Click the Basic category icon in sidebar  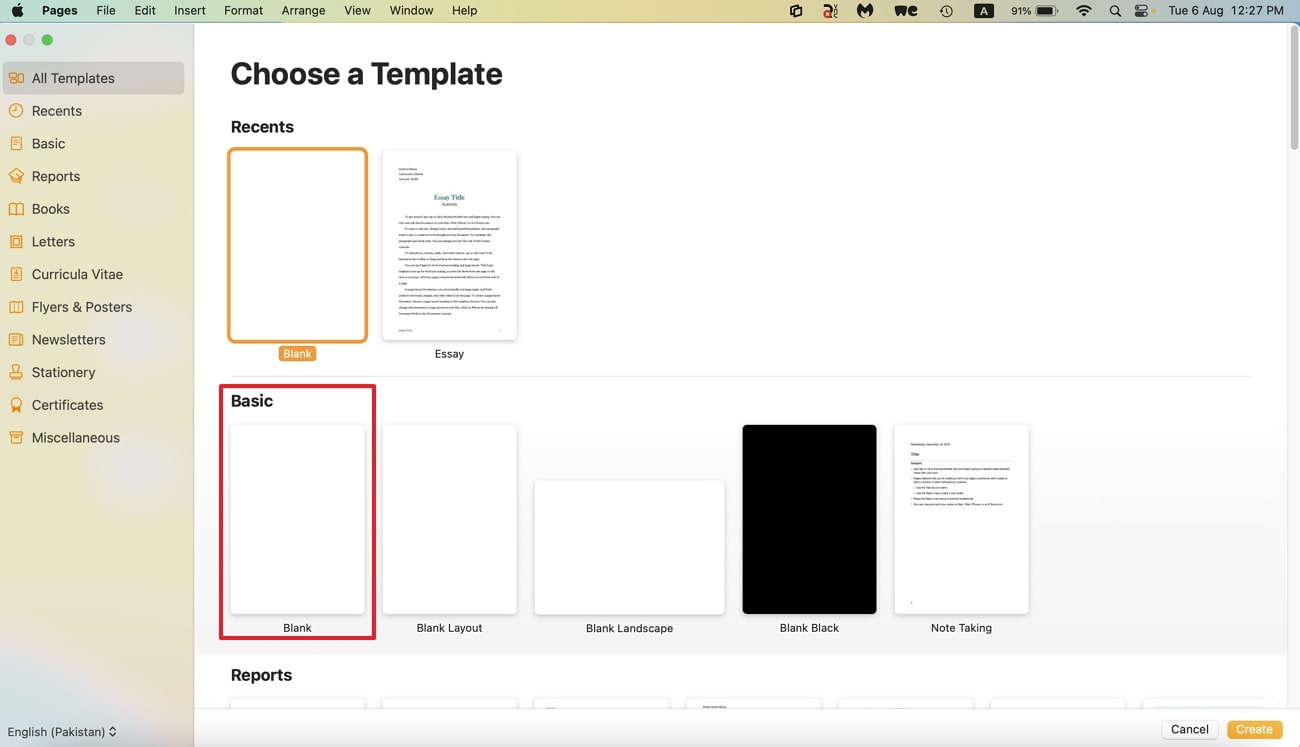(x=16, y=143)
